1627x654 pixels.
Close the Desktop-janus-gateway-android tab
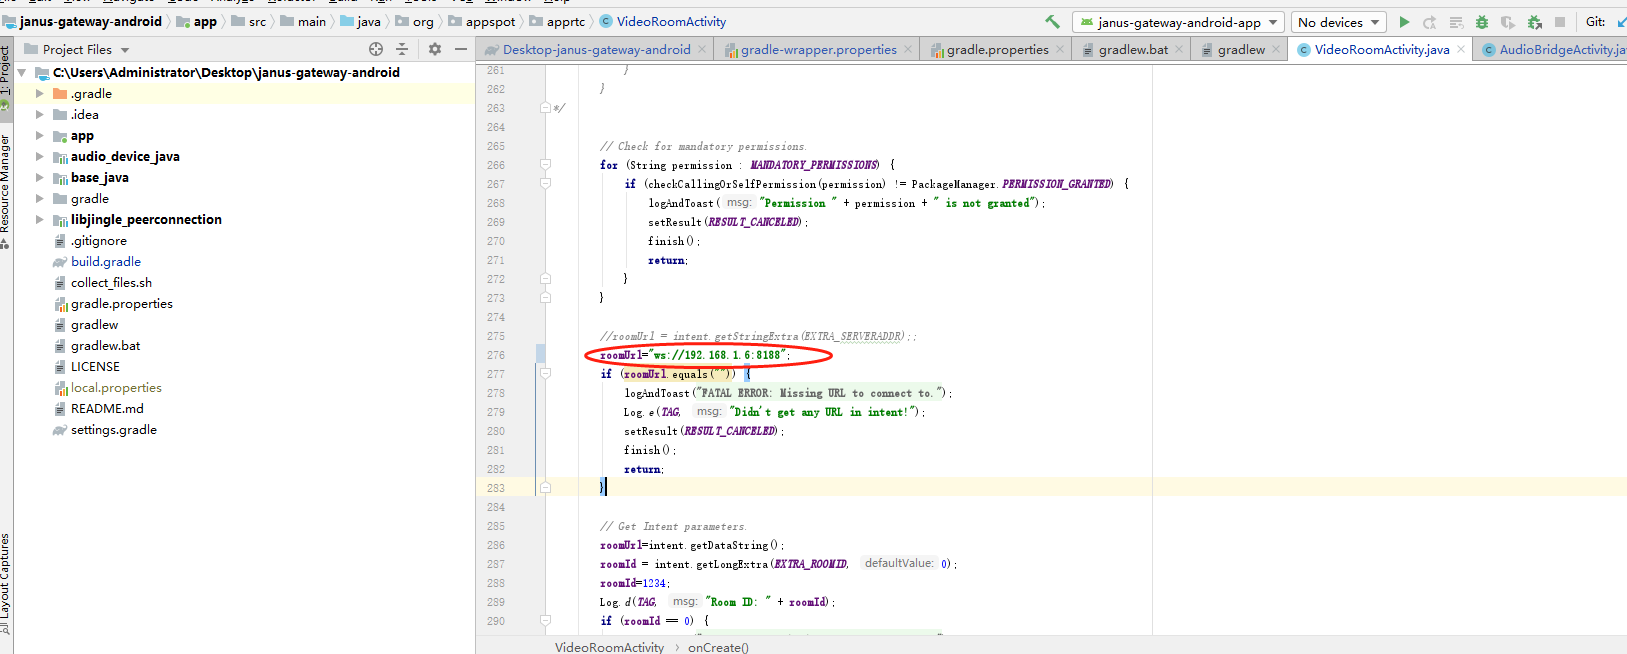pyautogui.click(x=702, y=49)
